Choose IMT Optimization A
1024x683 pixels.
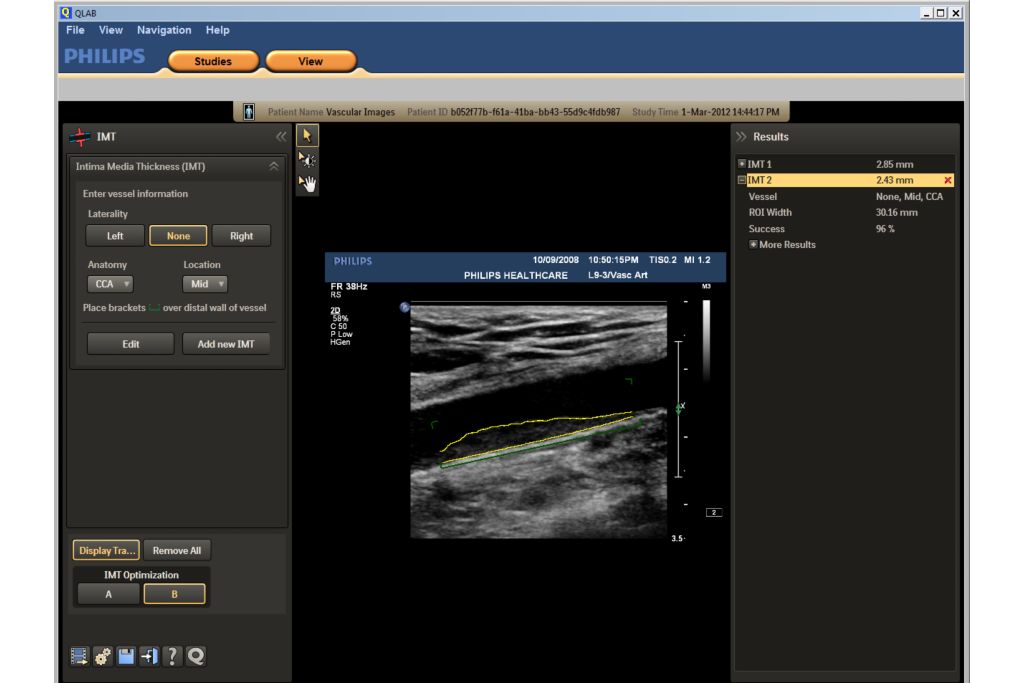108,594
